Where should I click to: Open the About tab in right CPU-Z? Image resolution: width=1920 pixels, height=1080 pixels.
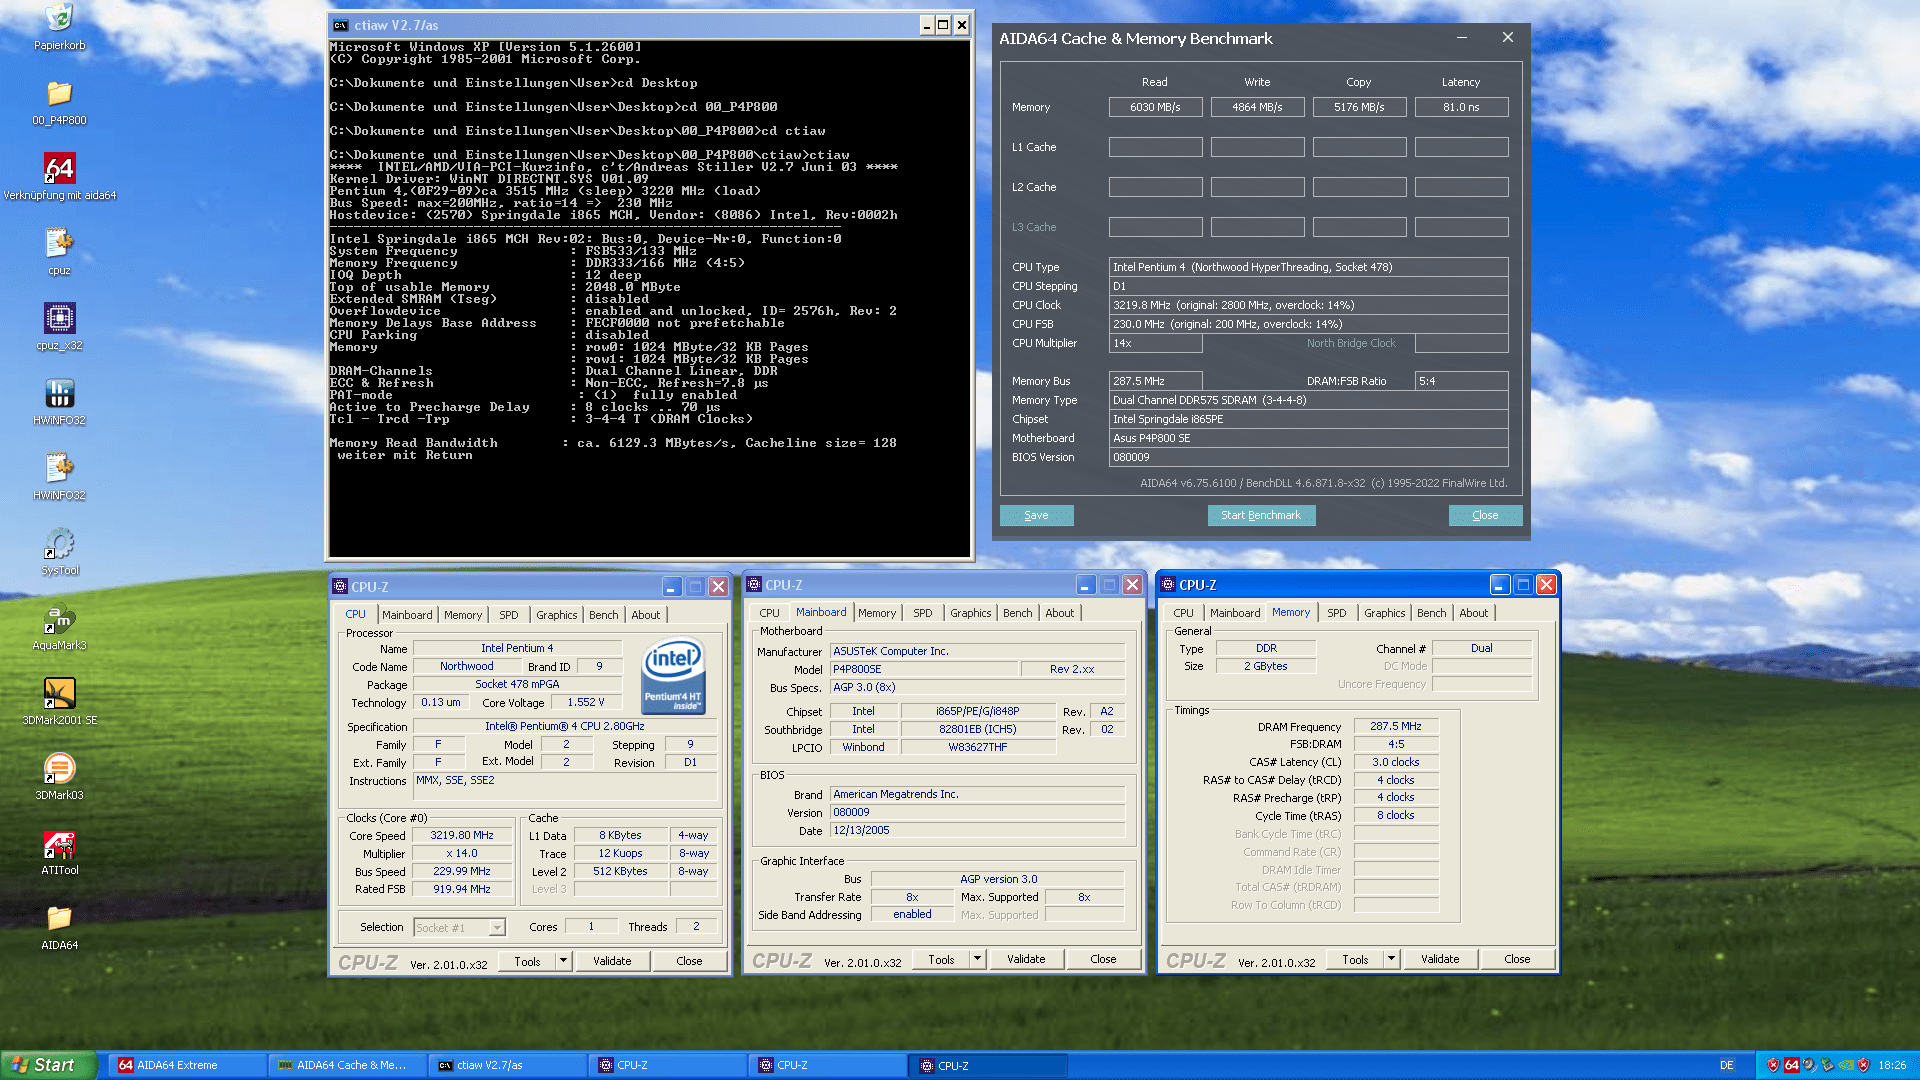coord(1473,613)
